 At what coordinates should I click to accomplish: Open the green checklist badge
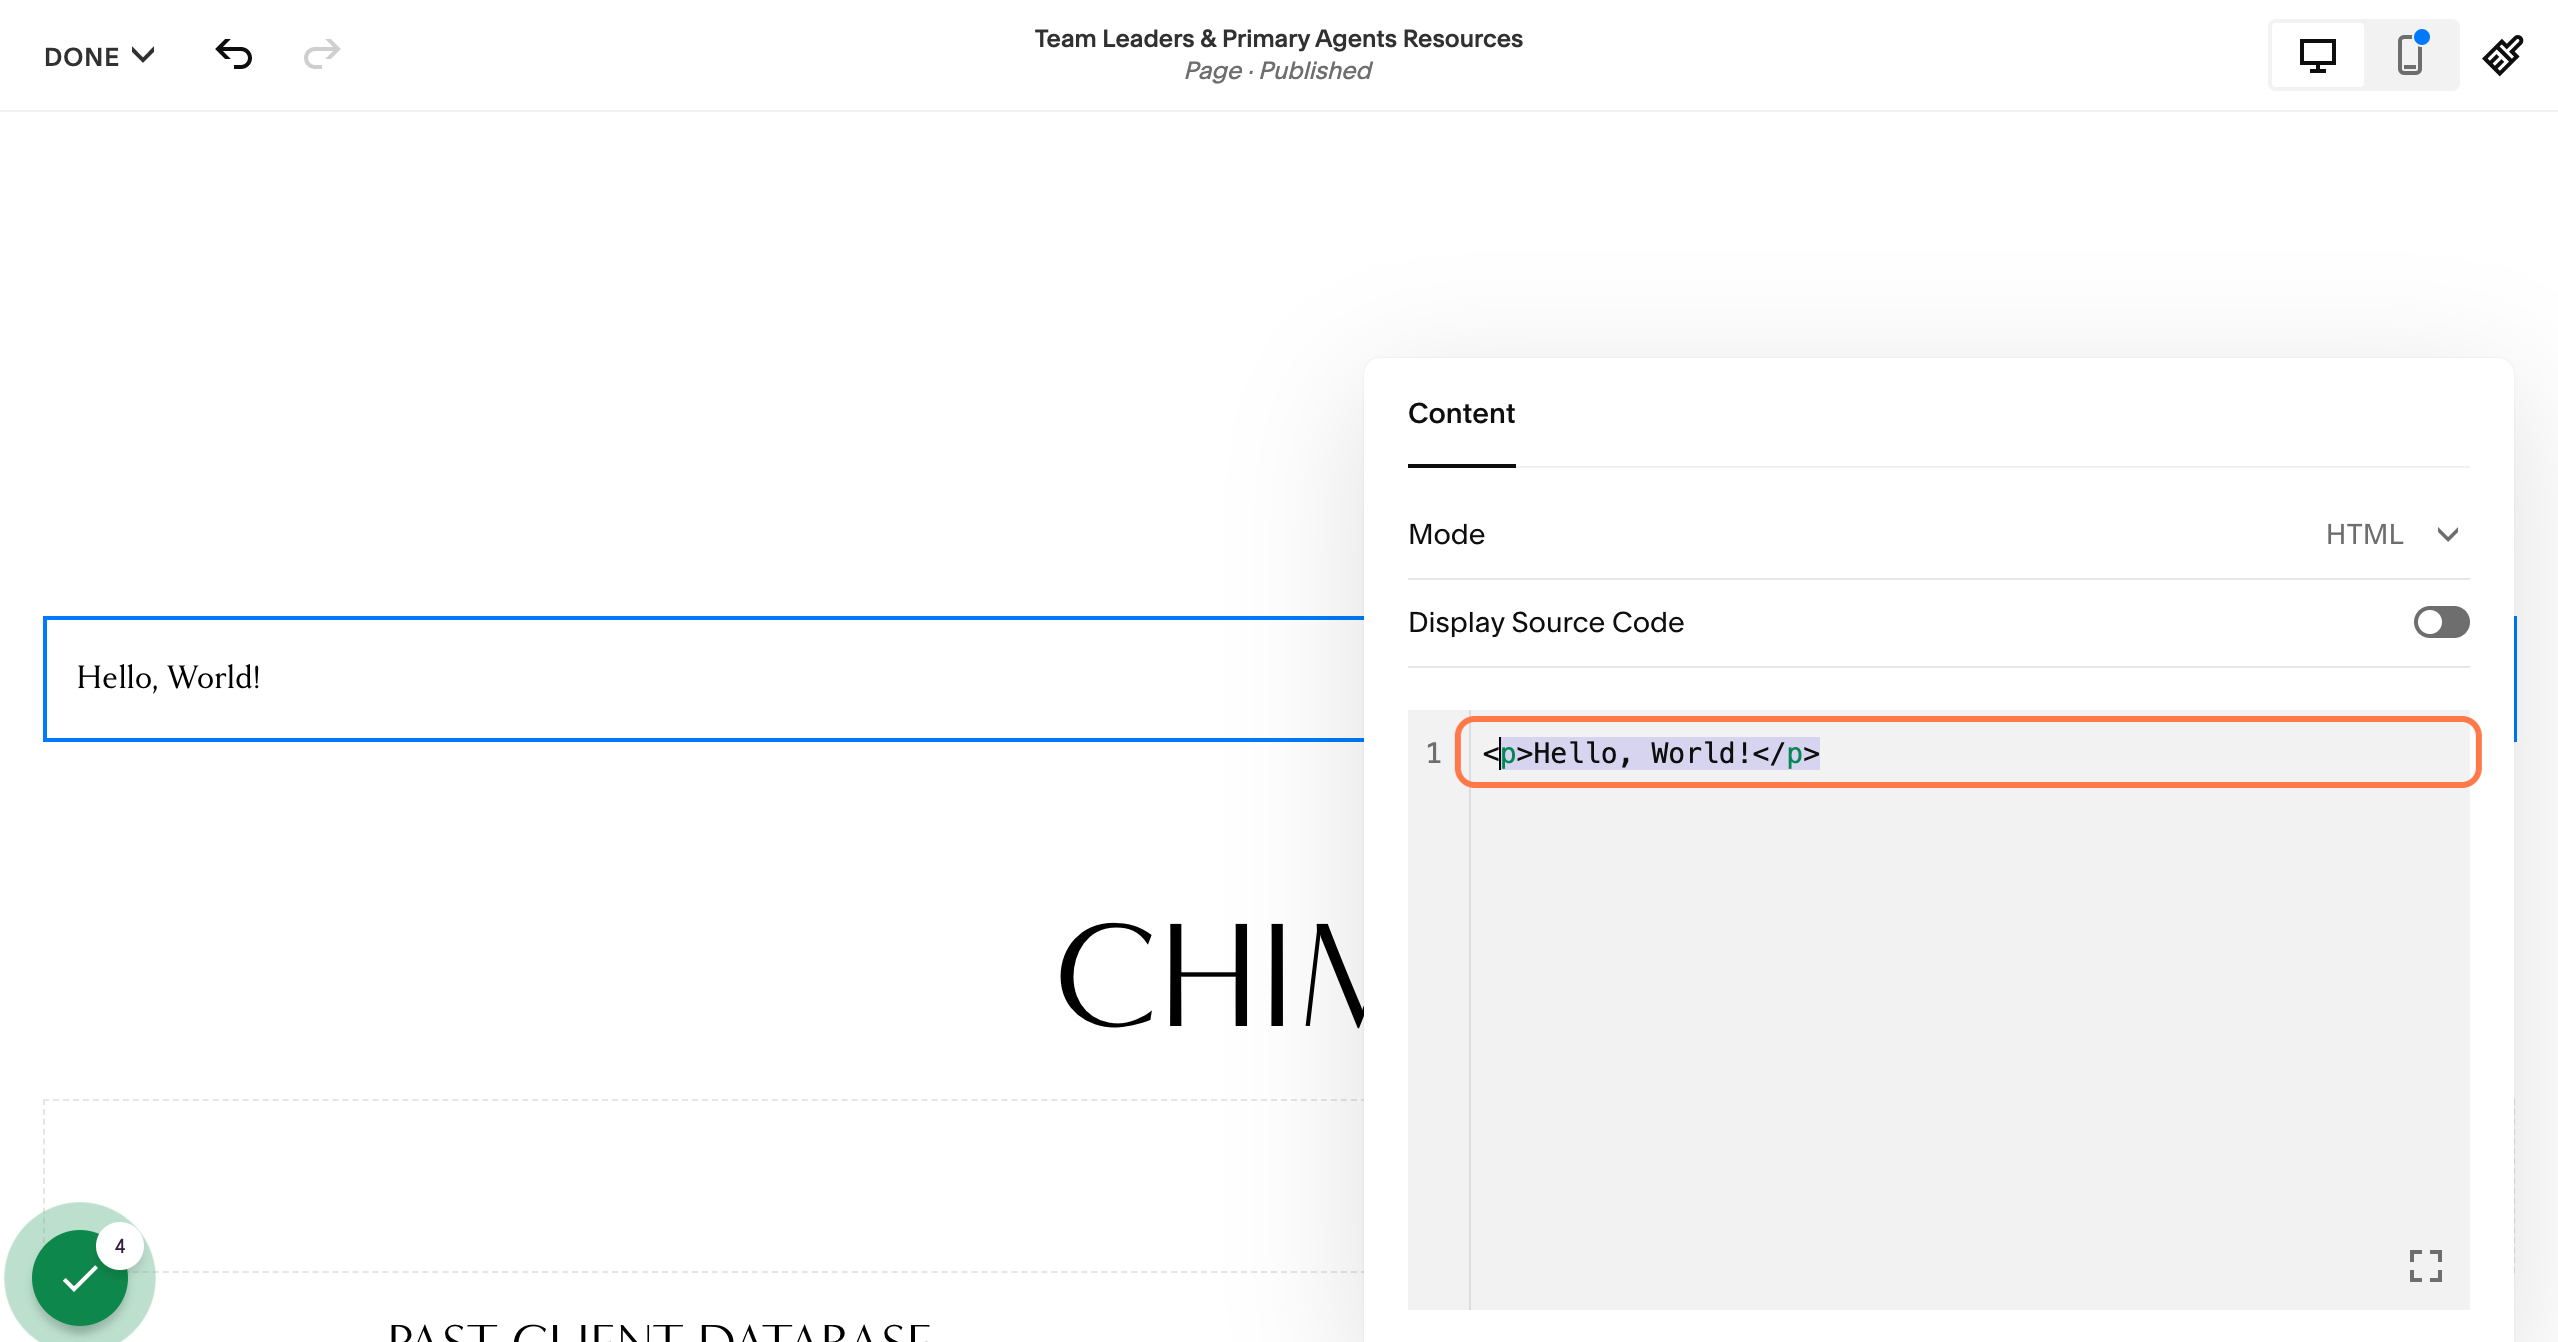click(80, 1277)
